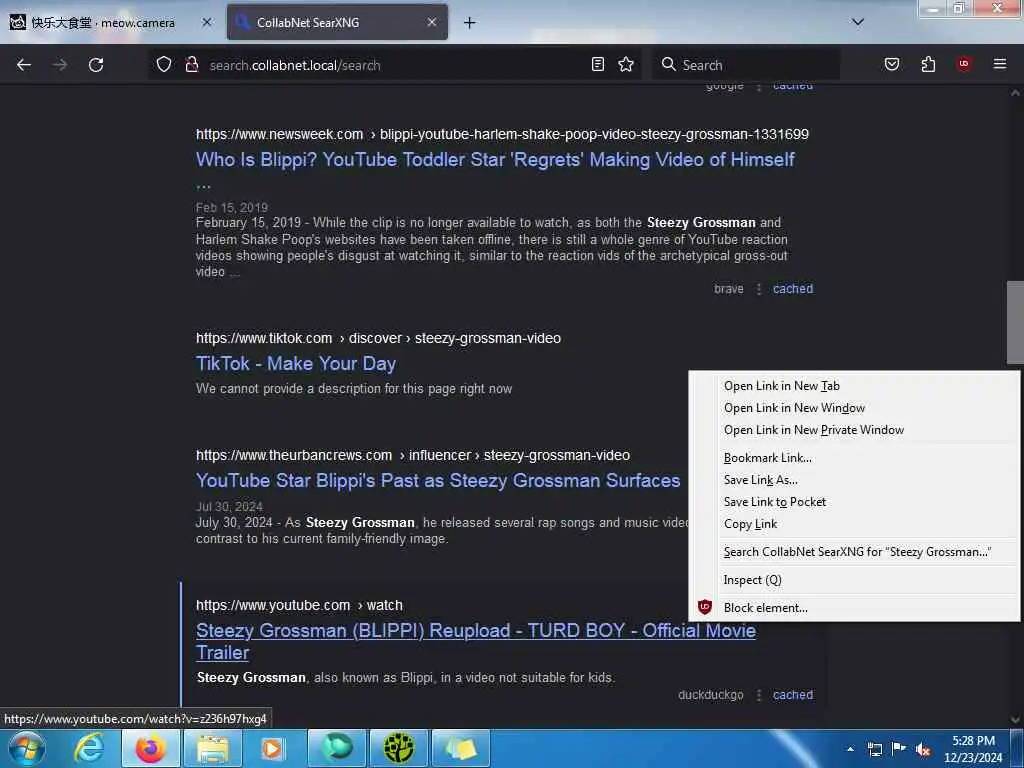Open the tracking protection shield icon

pos(164,64)
